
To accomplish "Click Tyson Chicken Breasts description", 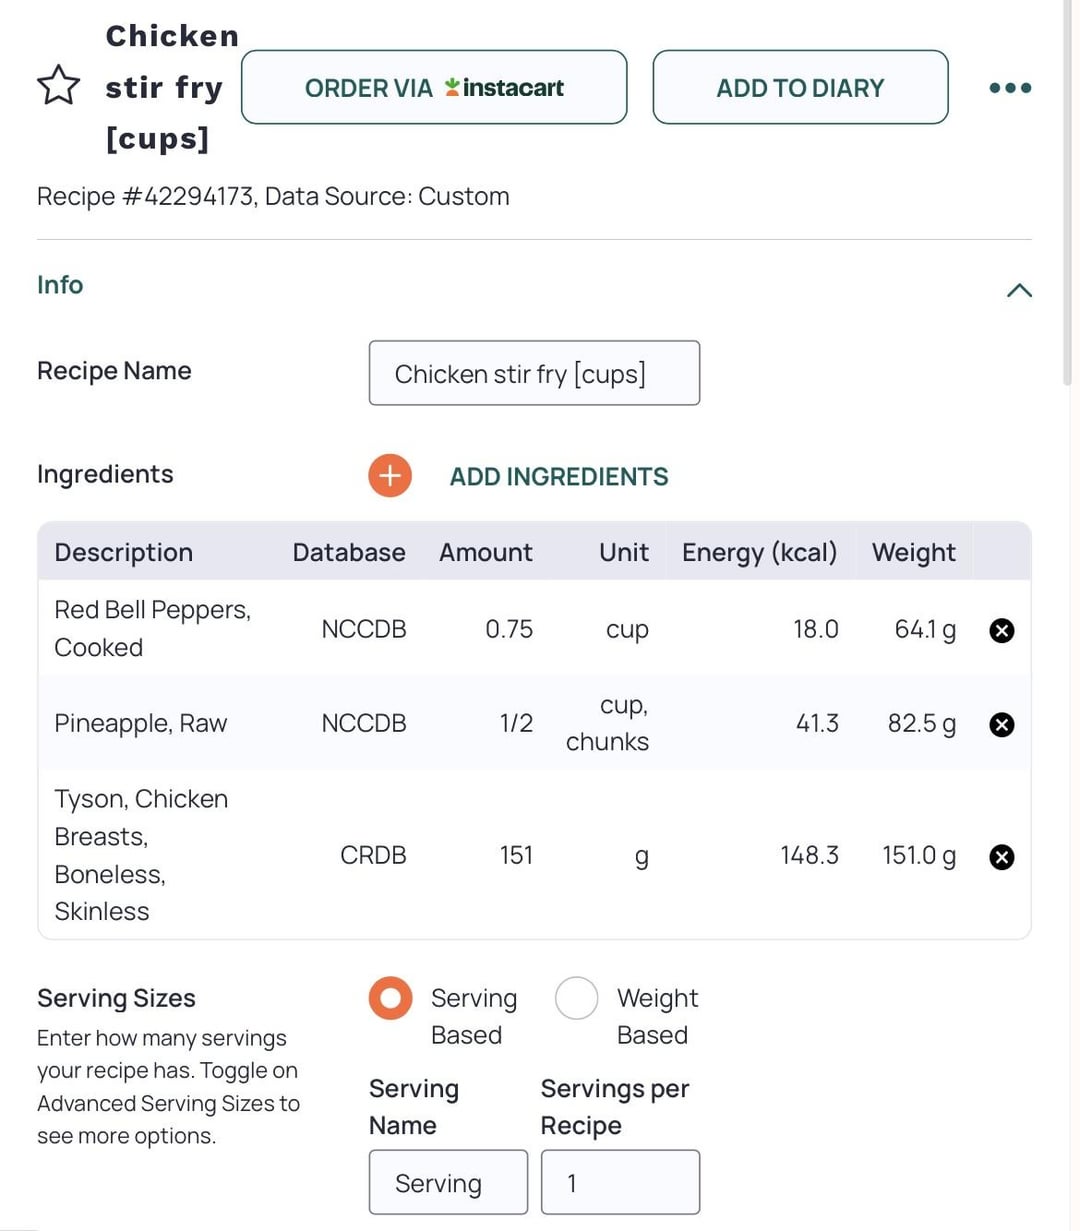I will coord(141,855).
